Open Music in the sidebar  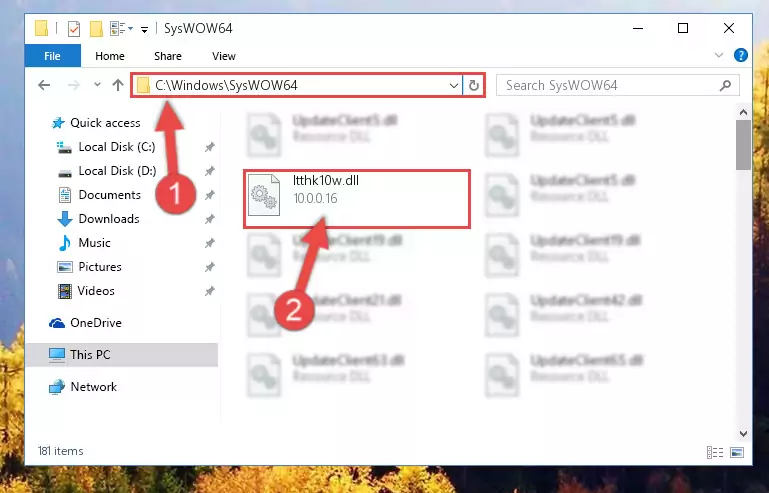(x=94, y=243)
